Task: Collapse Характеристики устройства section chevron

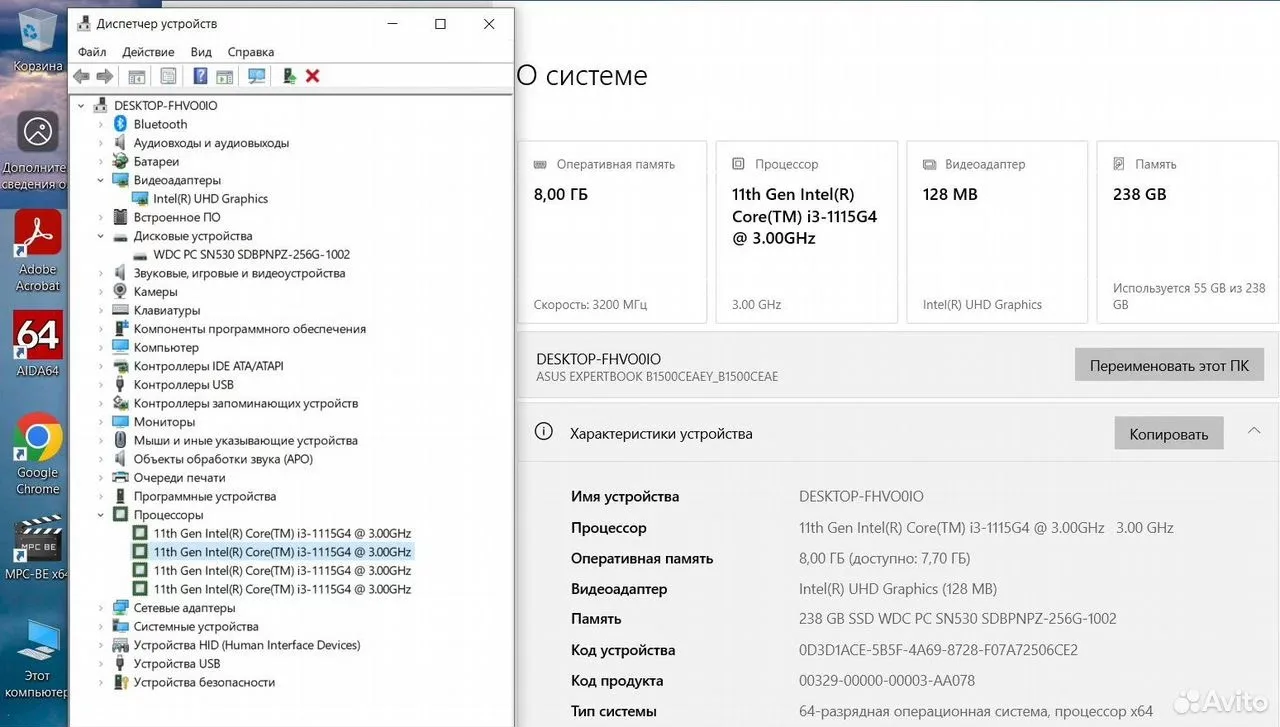Action: [x=1253, y=431]
